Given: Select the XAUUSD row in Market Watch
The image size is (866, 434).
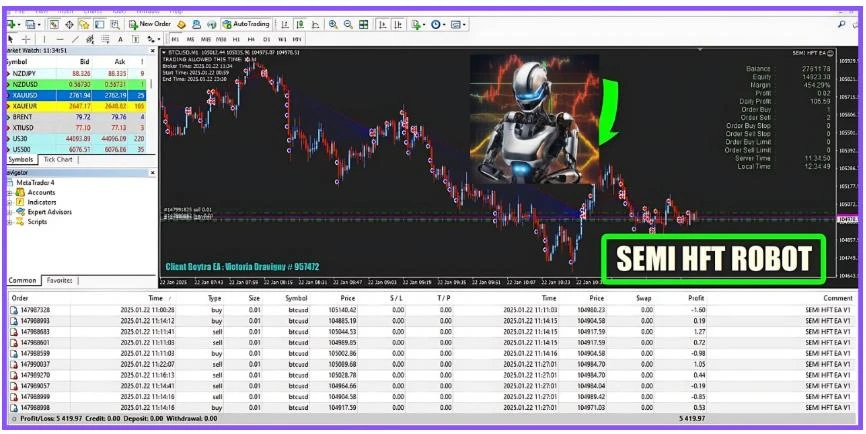Looking at the screenshot, I should coord(77,95).
